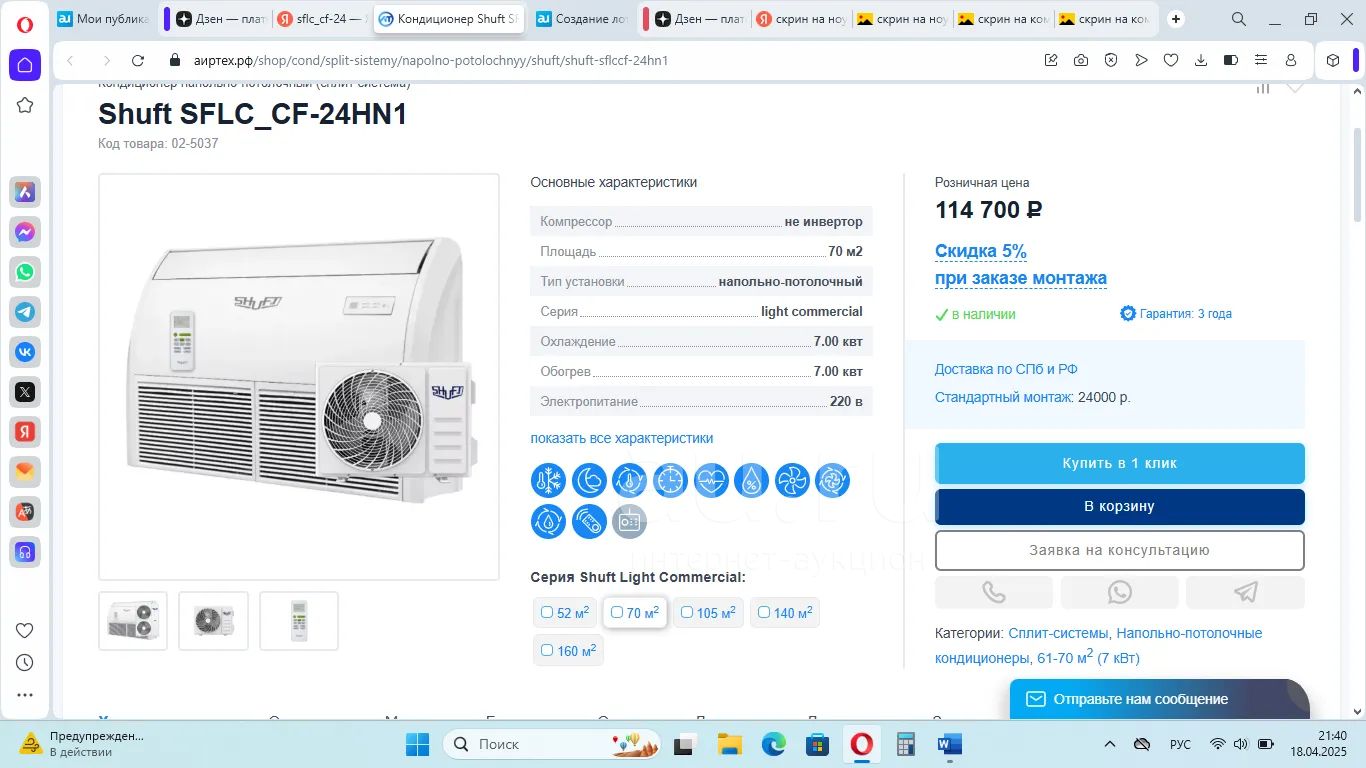
Task: Add product with 'В корзину' button
Action: pyautogui.click(x=1120, y=507)
